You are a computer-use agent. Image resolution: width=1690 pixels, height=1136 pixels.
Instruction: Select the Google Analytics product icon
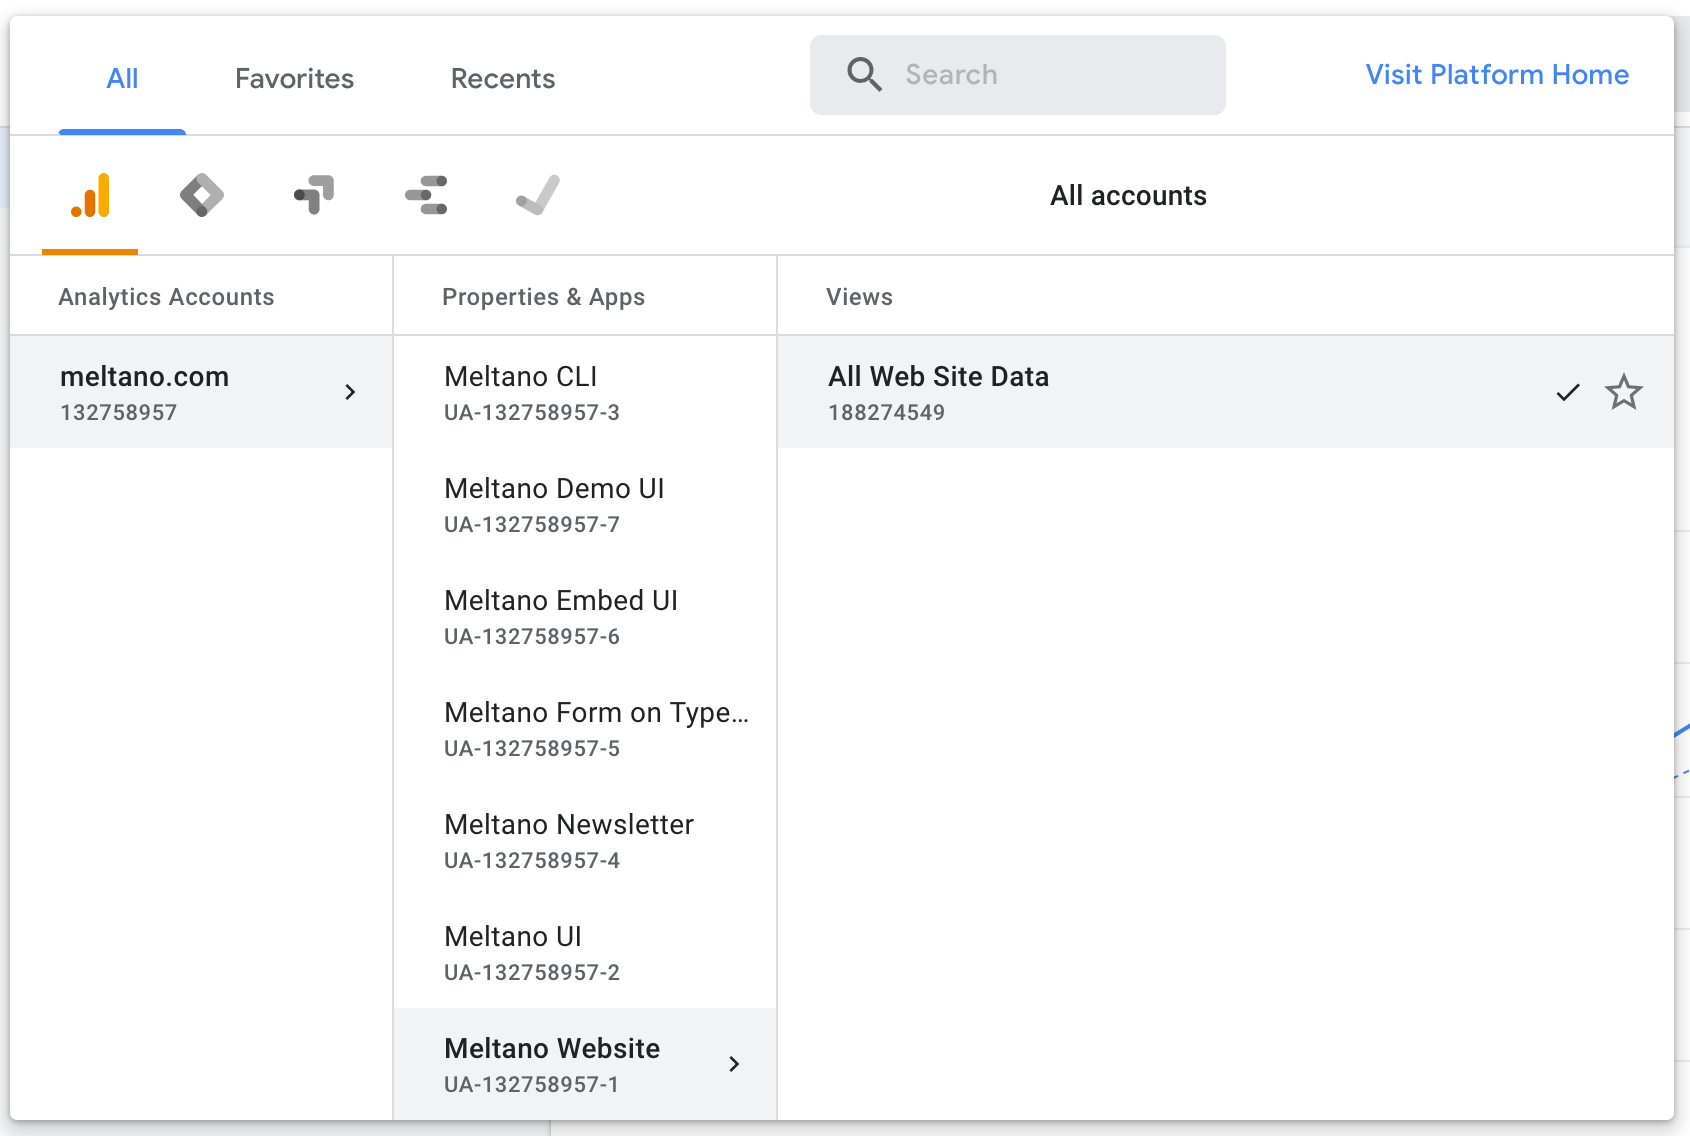(89, 196)
